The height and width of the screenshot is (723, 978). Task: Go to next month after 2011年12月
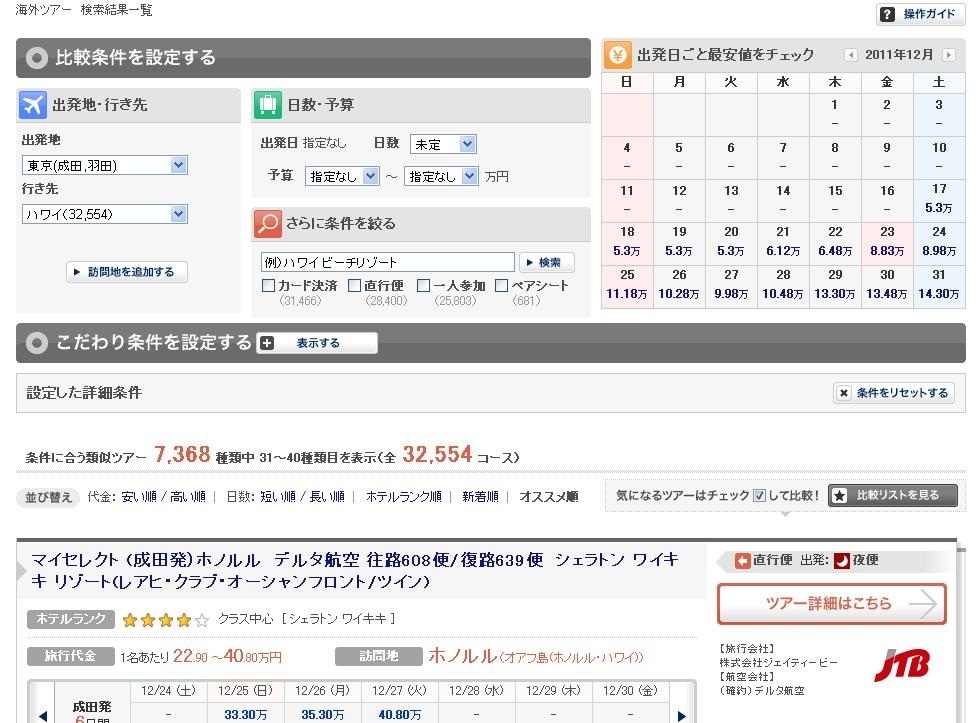tap(949, 55)
